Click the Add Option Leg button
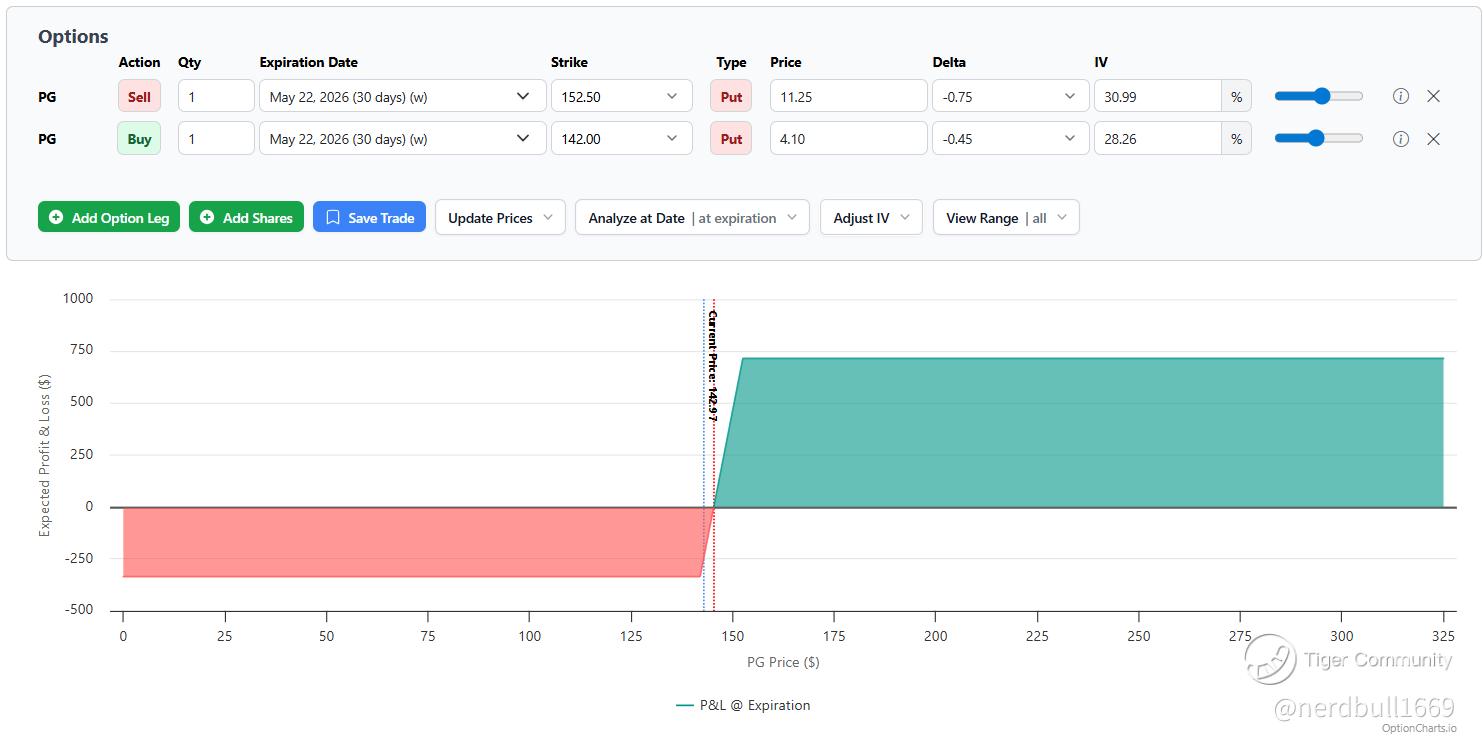Viewport: 1483px width, 741px height. [x=109, y=218]
